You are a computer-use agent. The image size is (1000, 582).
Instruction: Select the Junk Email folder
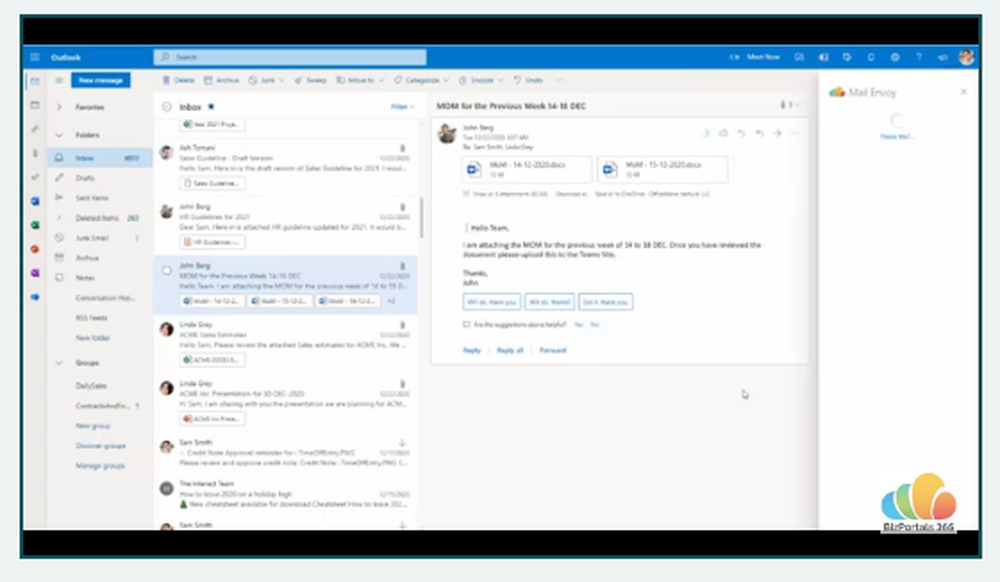tap(99, 238)
